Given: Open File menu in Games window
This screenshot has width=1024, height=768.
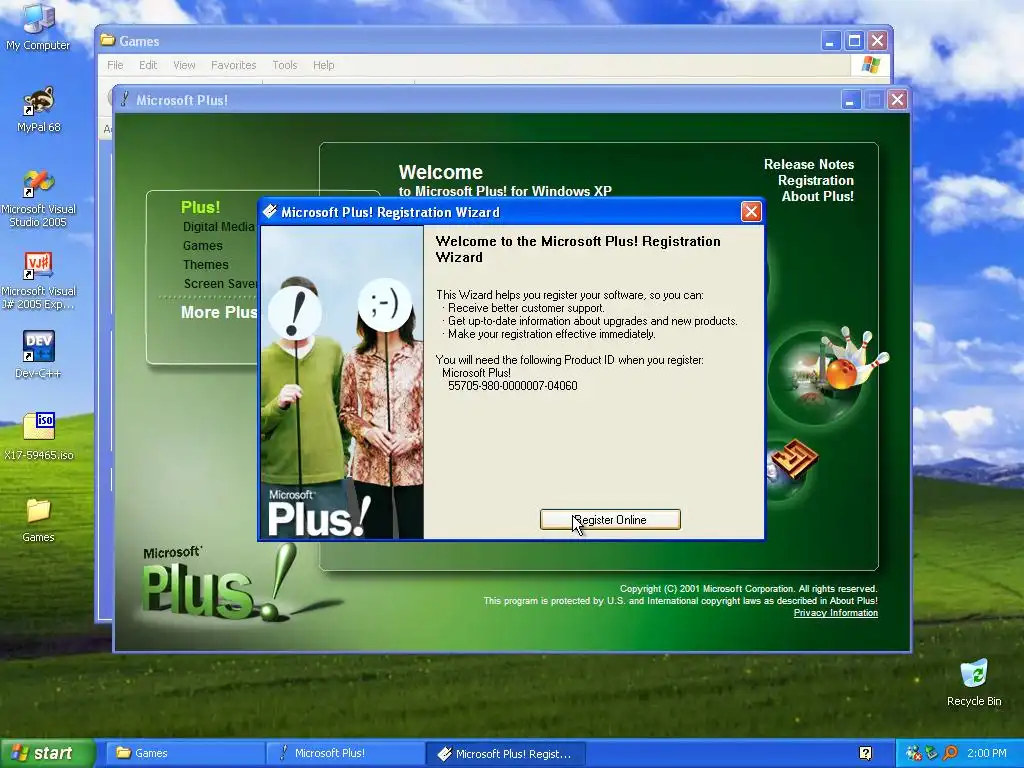Looking at the screenshot, I should 115,65.
